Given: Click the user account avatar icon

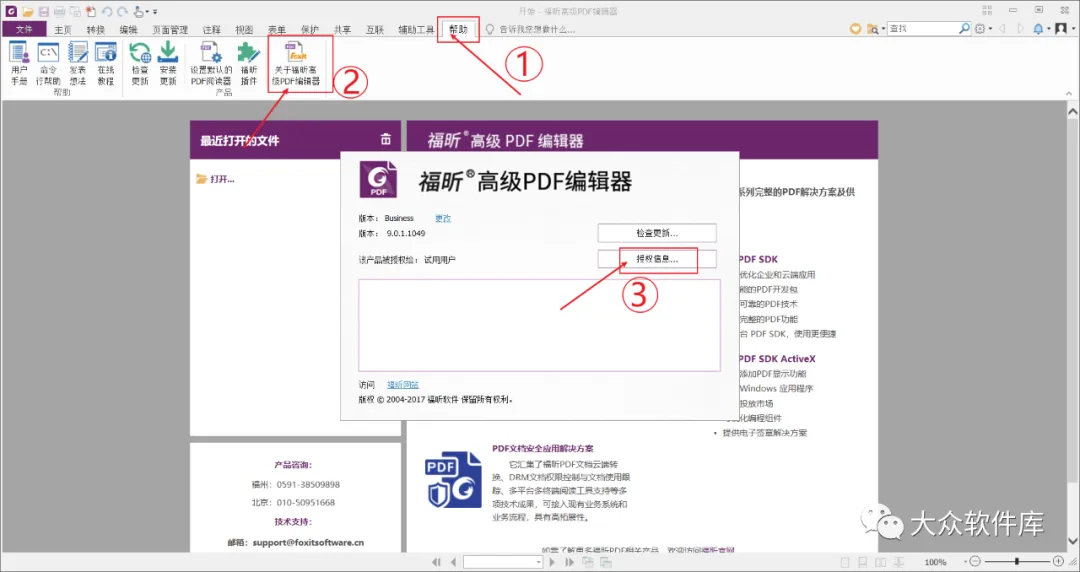Looking at the screenshot, I should (1061, 29).
